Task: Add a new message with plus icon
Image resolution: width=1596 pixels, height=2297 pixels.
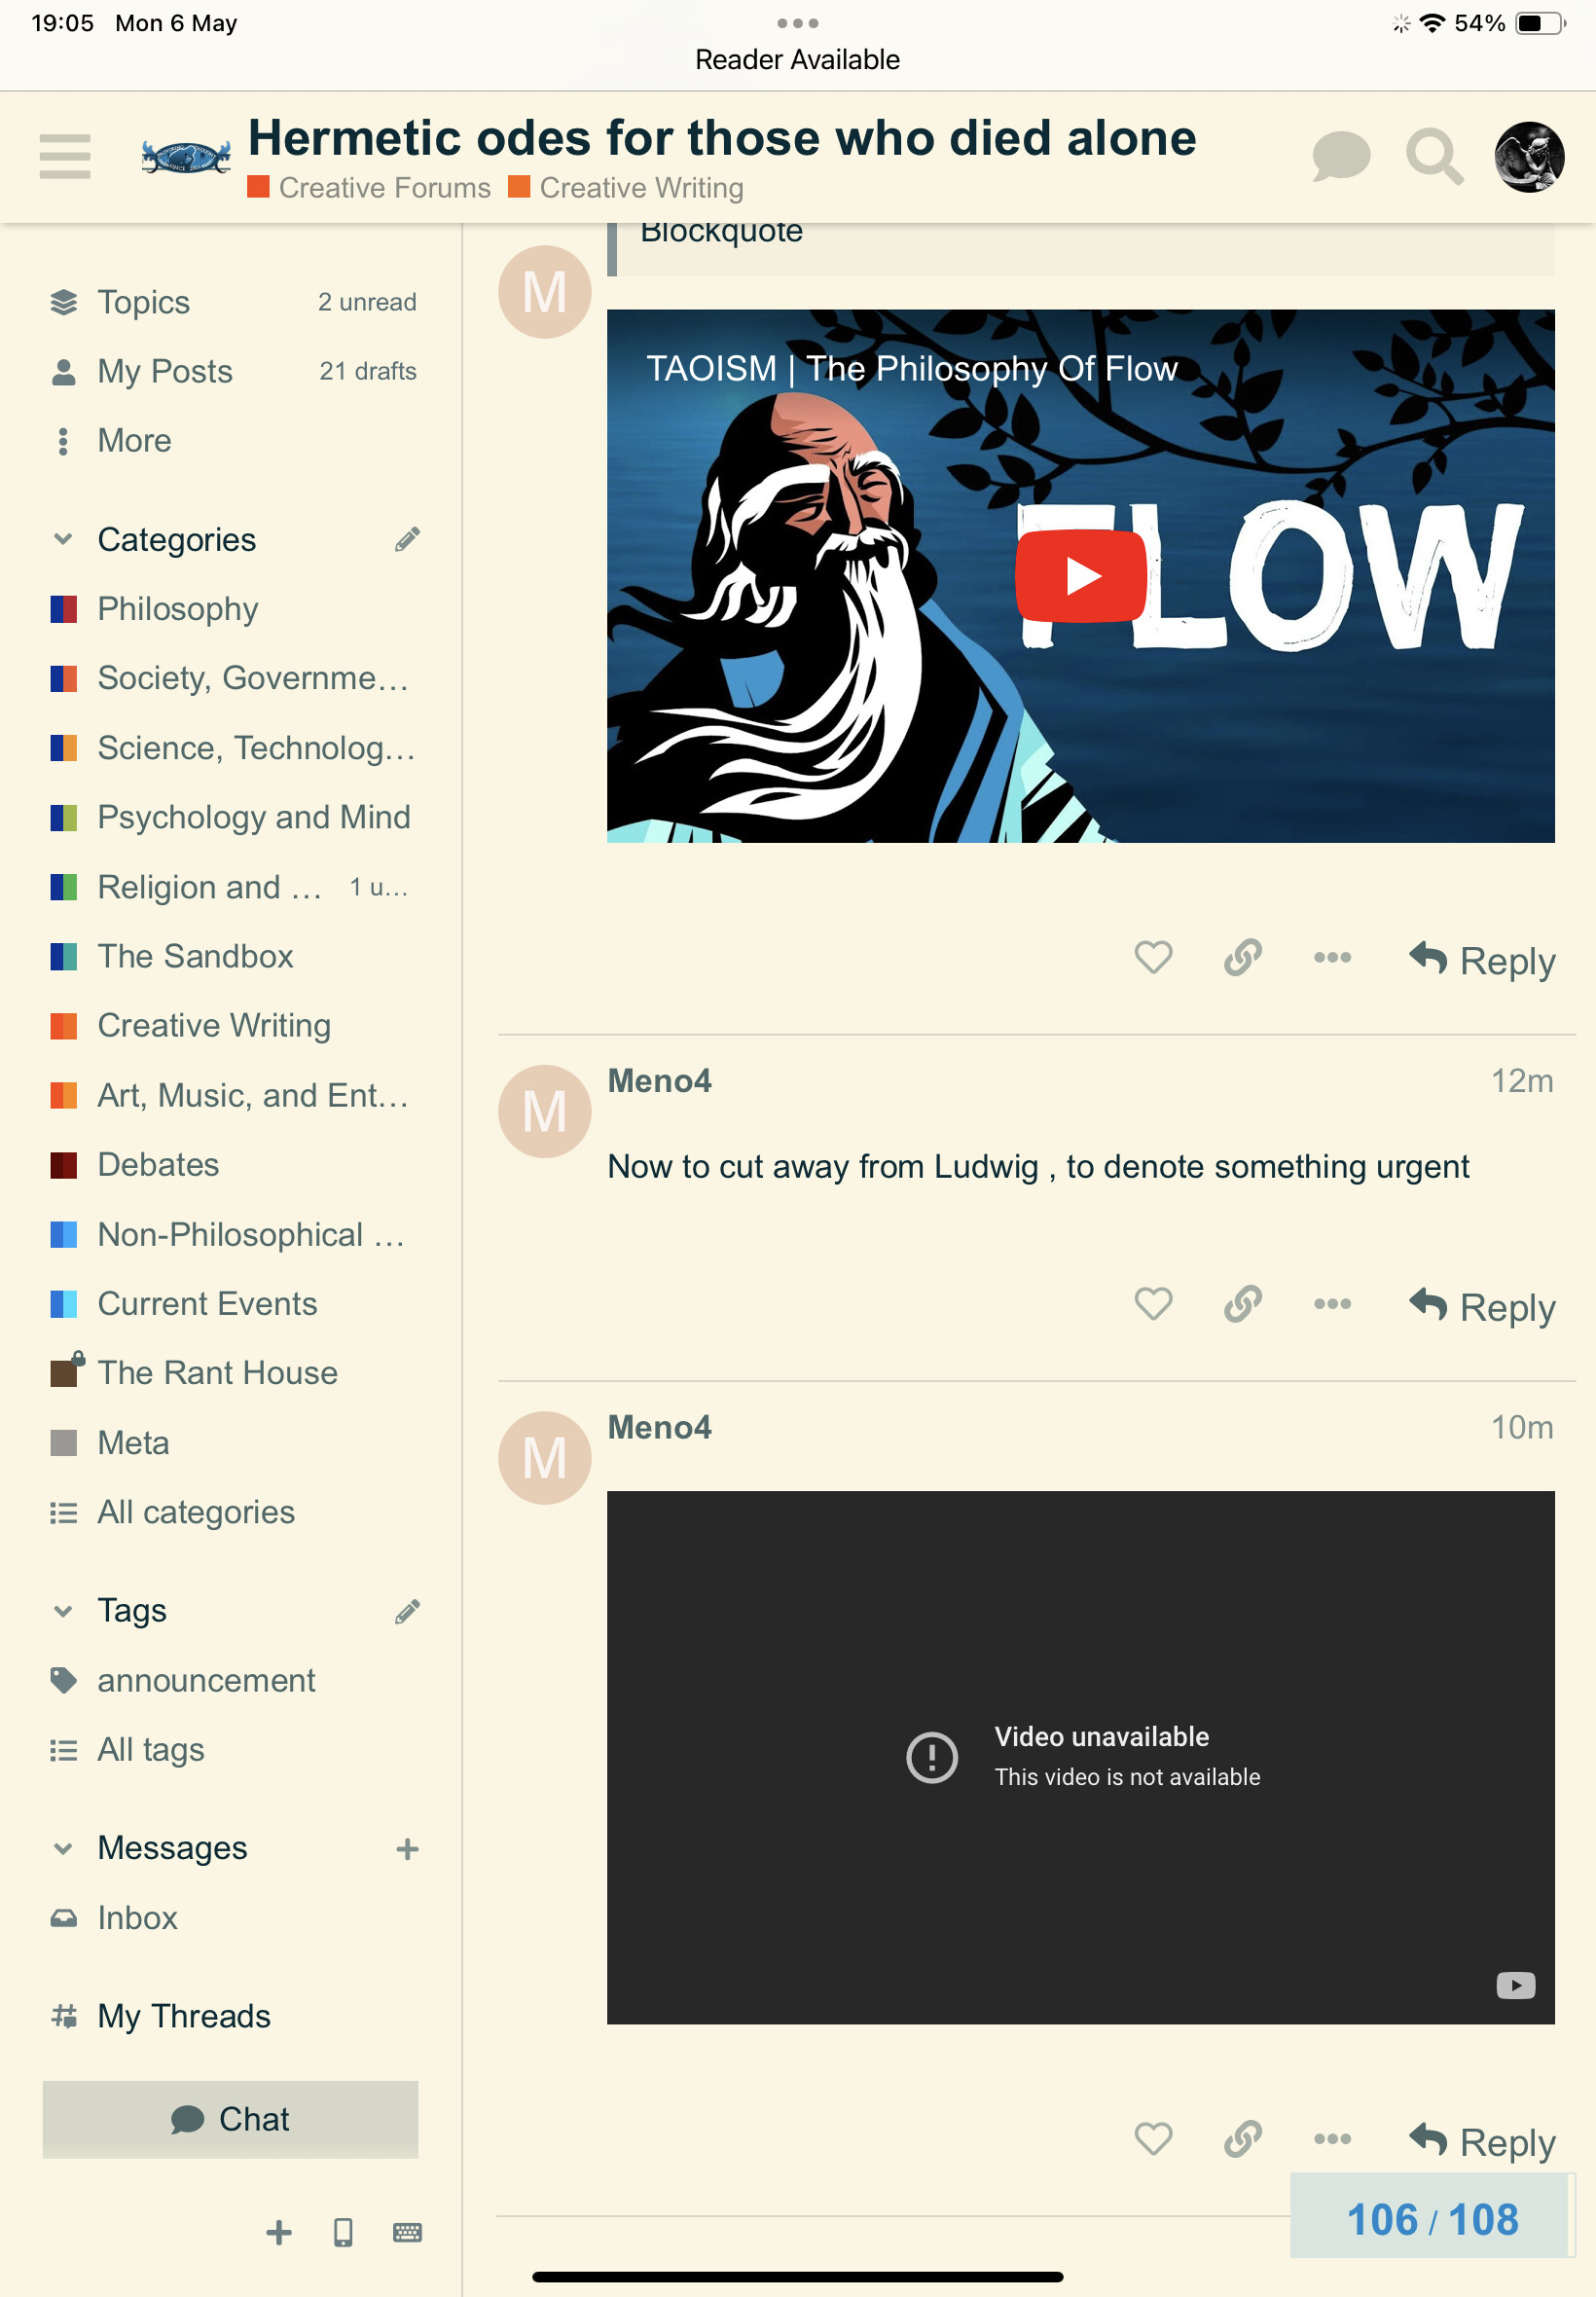Action: (x=407, y=1849)
